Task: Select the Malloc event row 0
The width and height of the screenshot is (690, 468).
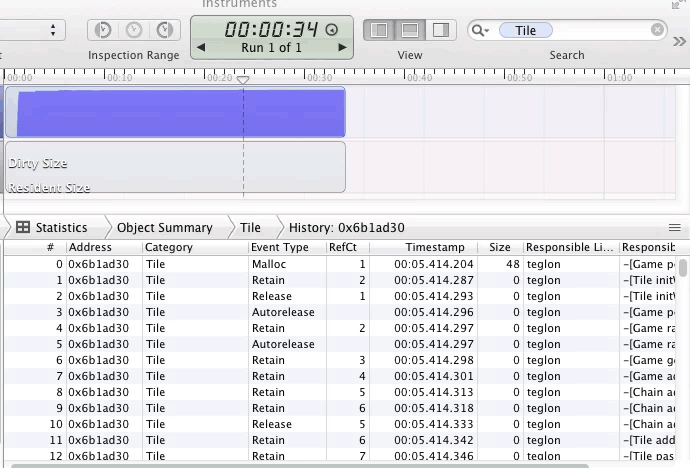Action: pyautogui.click(x=340, y=264)
